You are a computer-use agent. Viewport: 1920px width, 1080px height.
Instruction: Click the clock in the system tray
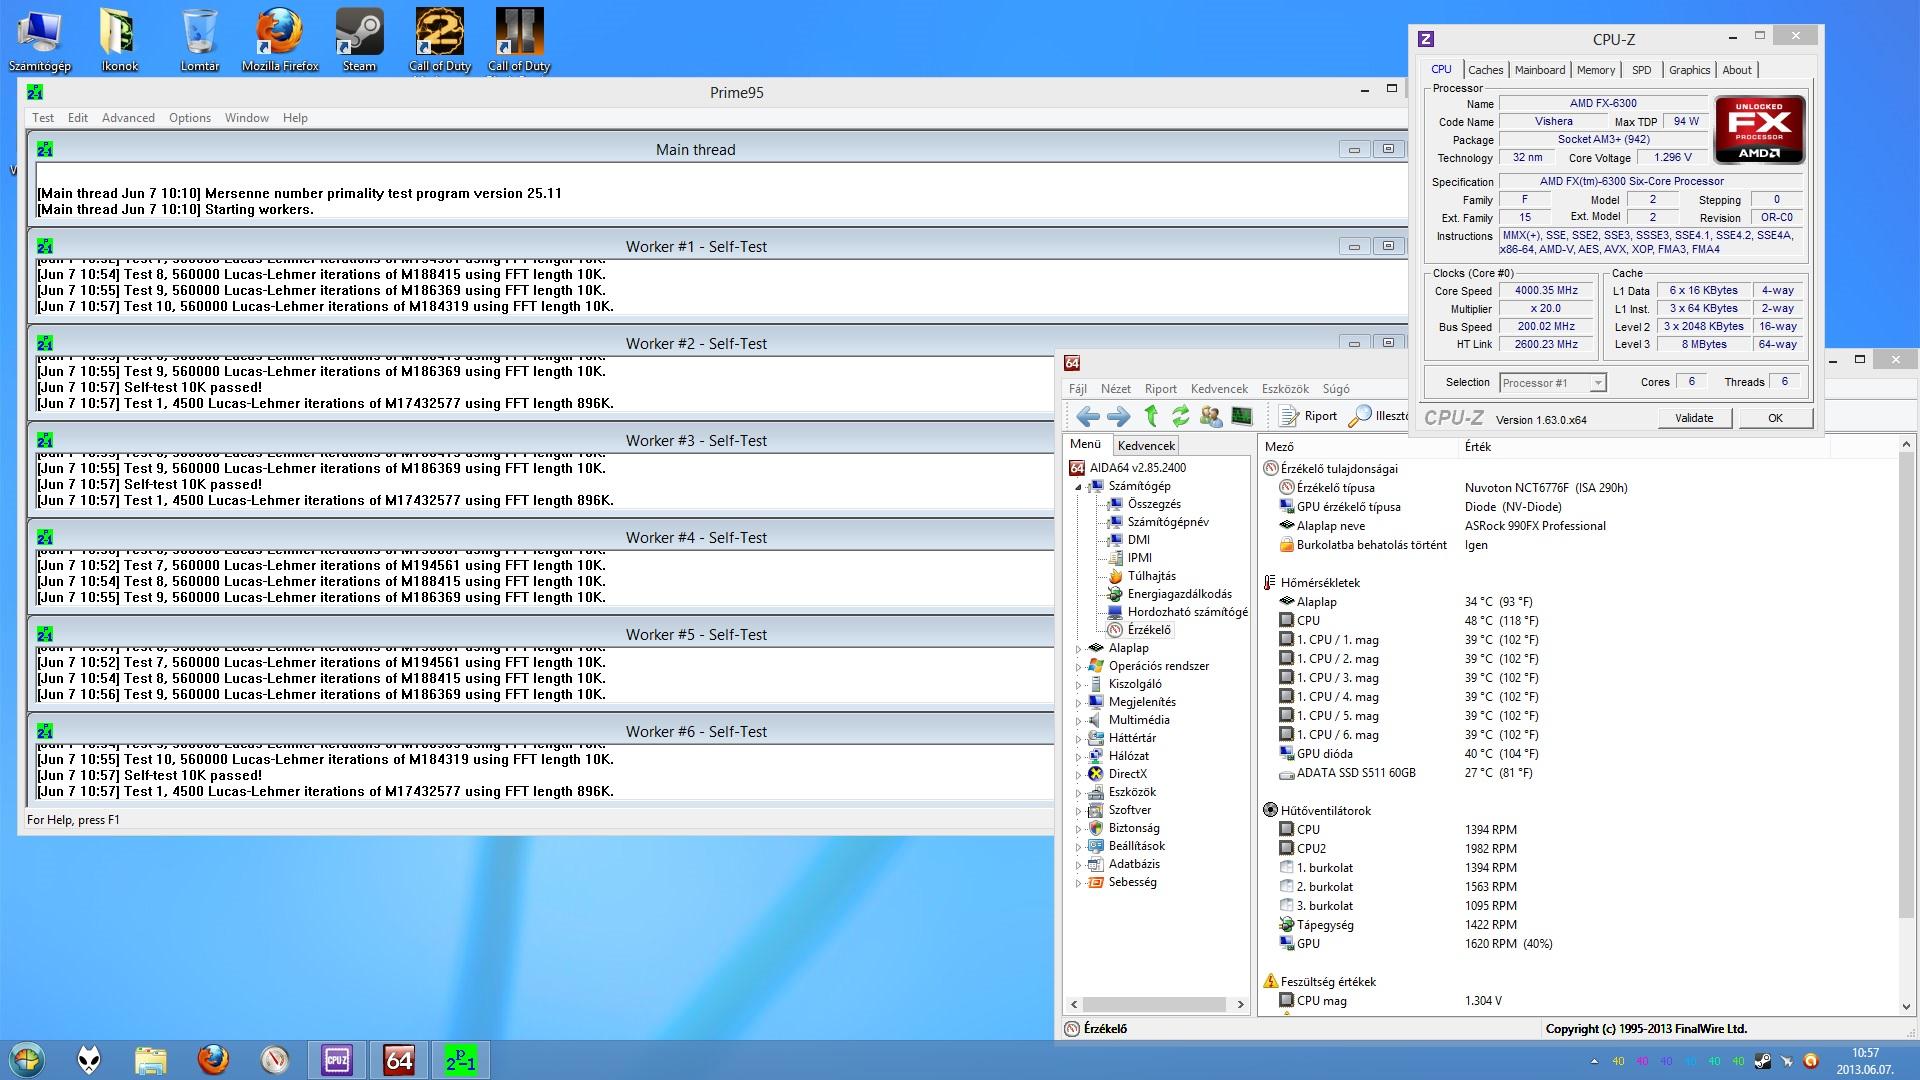pyautogui.click(x=1865, y=1060)
